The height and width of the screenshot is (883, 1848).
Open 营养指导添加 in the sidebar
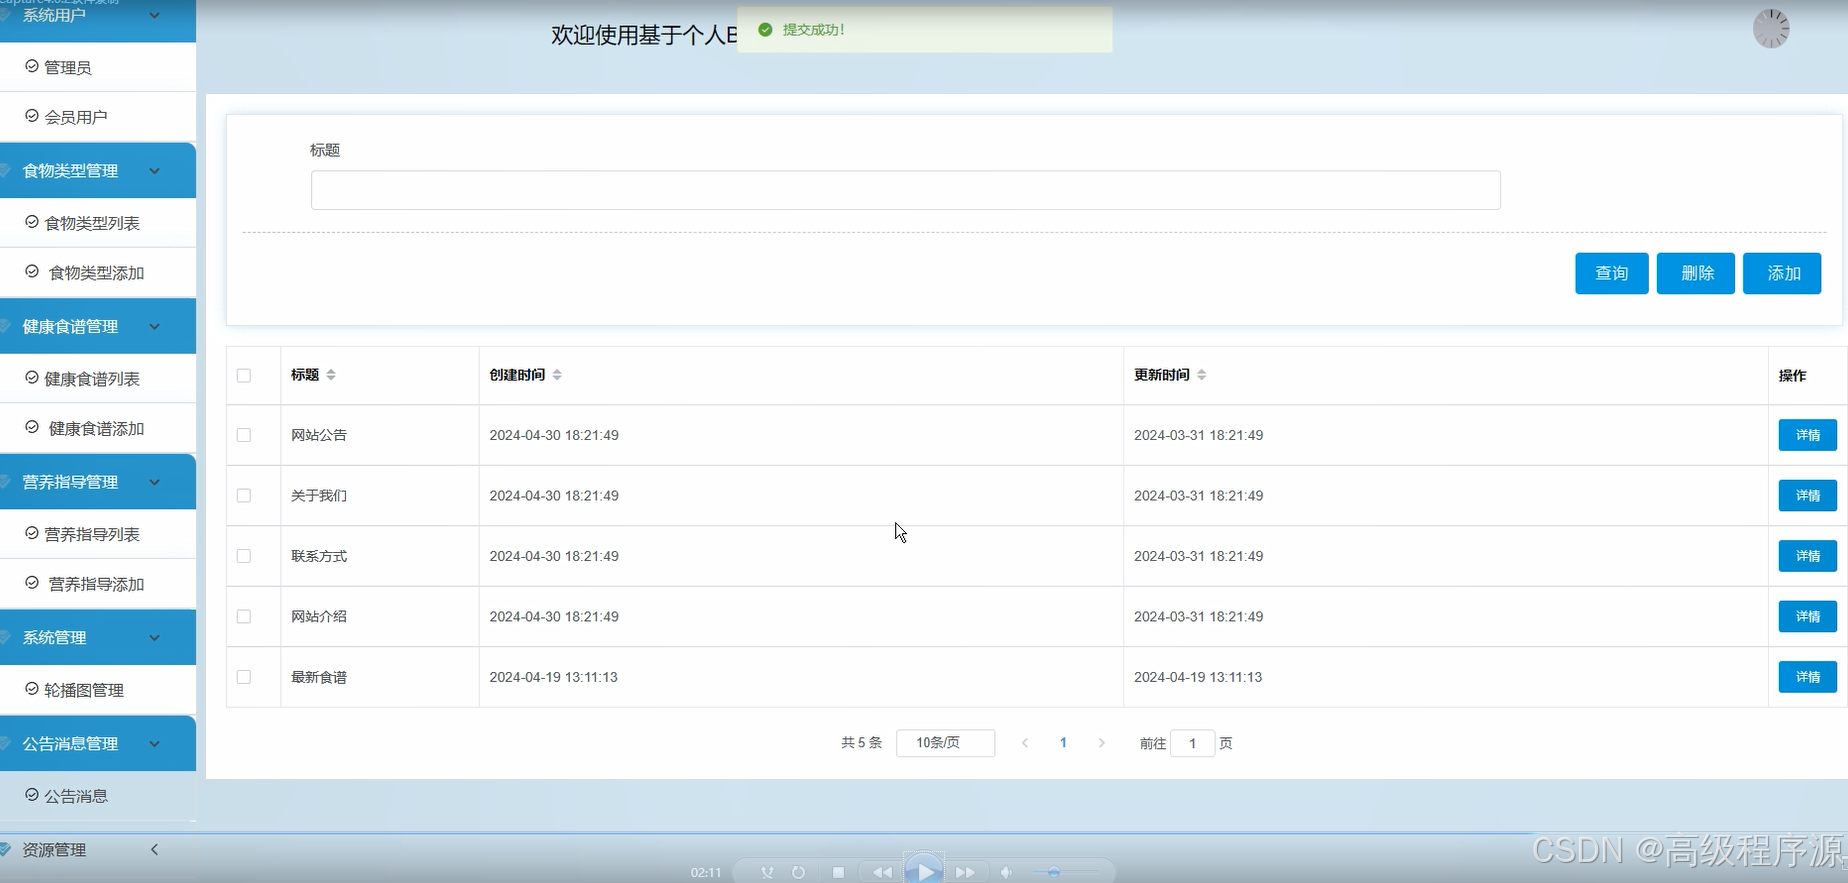(98, 584)
